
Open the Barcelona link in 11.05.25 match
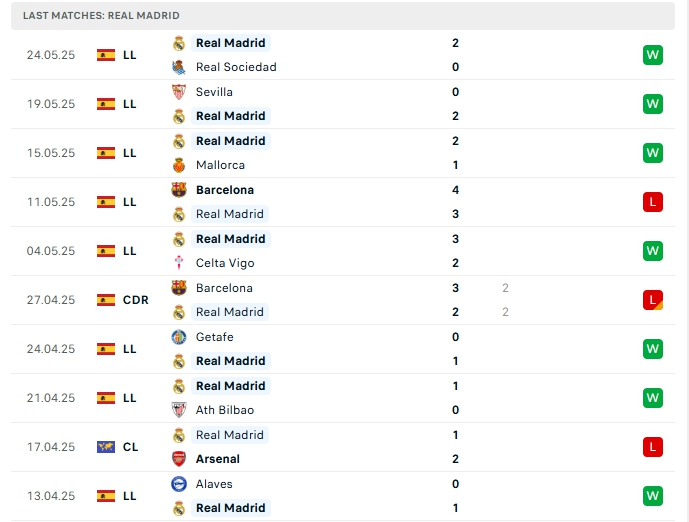225,190
